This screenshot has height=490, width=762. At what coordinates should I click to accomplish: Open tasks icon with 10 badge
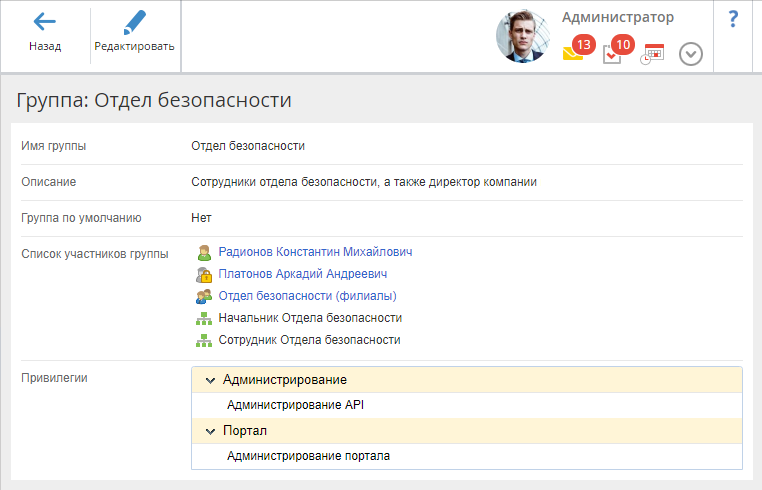613,54
